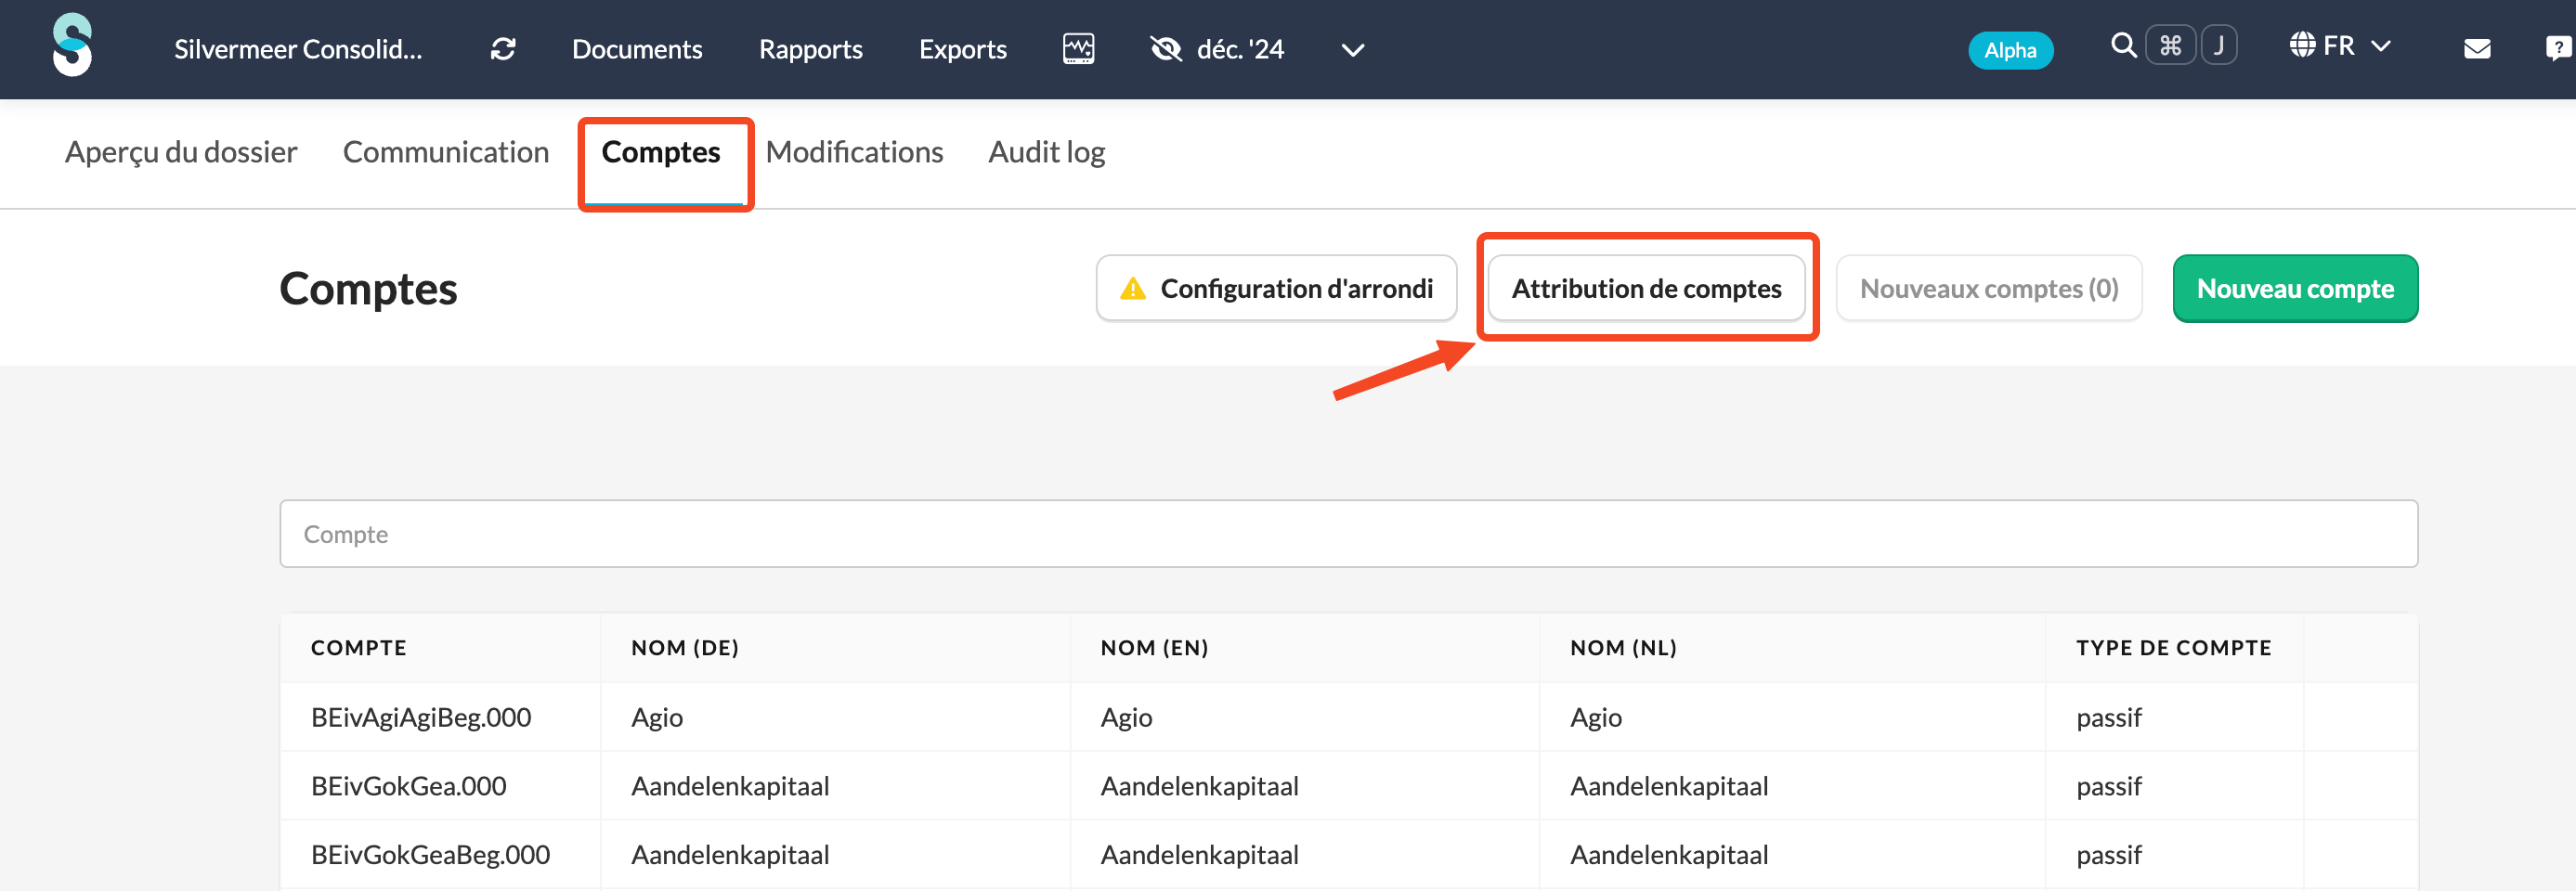Click NOM (NL) Aandelenkapitaal in BEivGokGea.000 row

click(x=1669, y=786)
